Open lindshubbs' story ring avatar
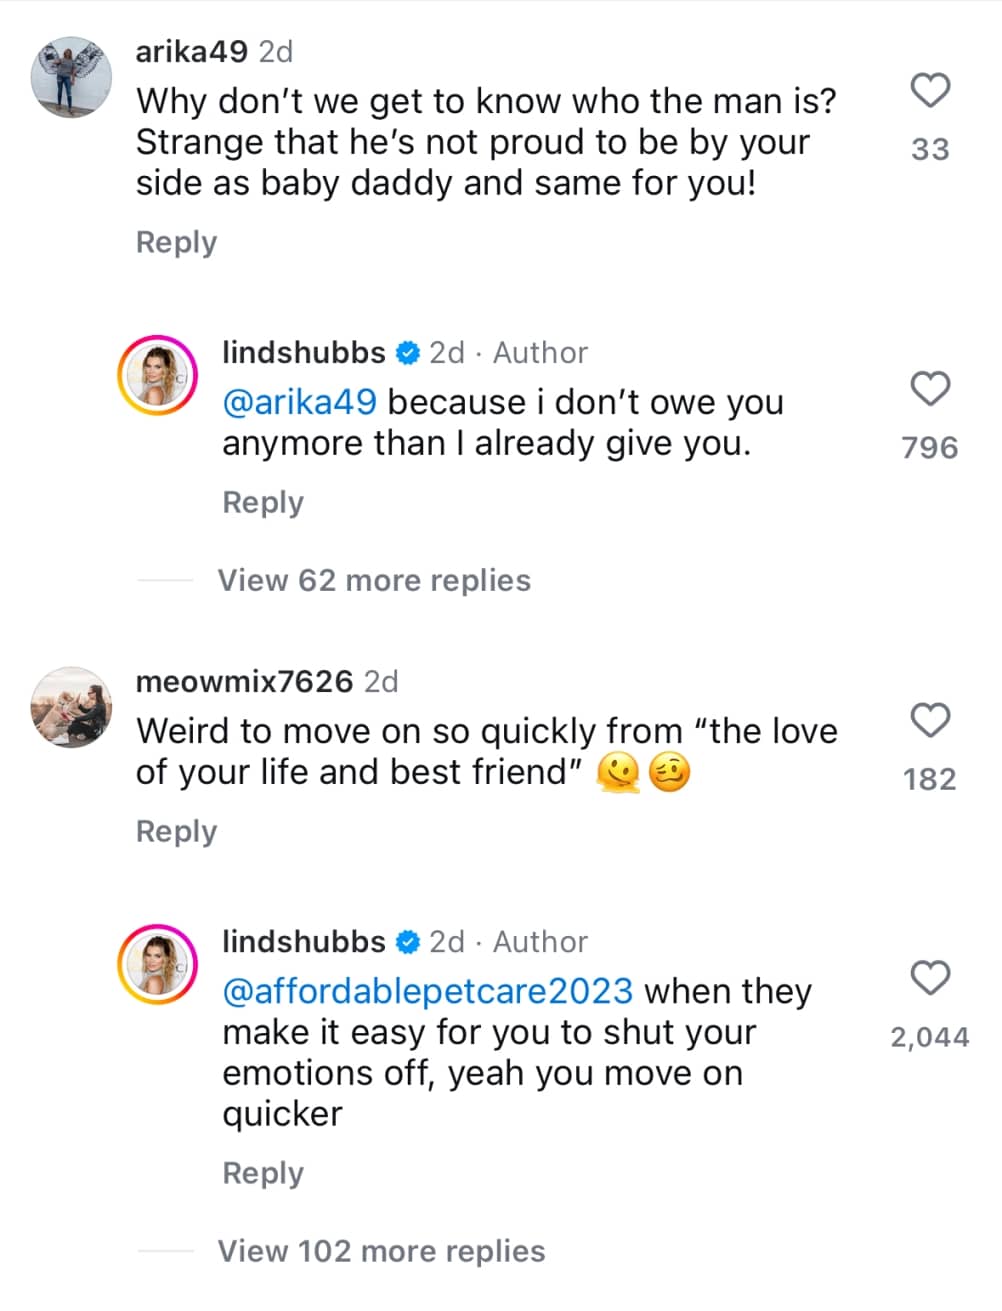This screenshot has width=1002, height=1311. [x=158, y=376]
